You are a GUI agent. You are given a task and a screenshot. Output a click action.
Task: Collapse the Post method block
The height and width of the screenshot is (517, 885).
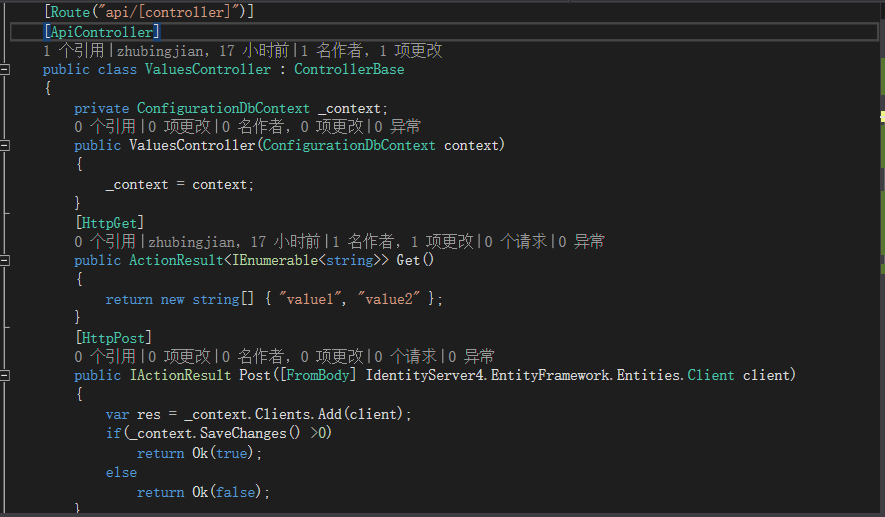point(6,375)
